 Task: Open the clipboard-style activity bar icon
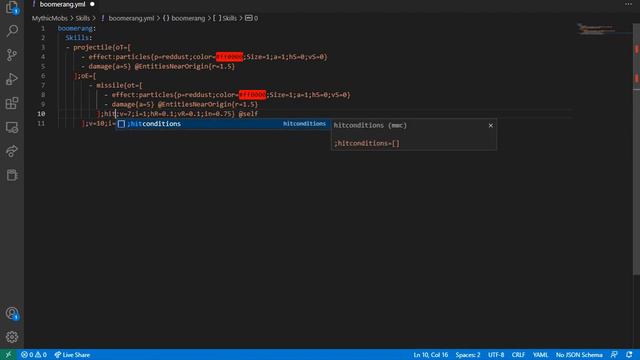pyautogui.click(x=12, y=175)
